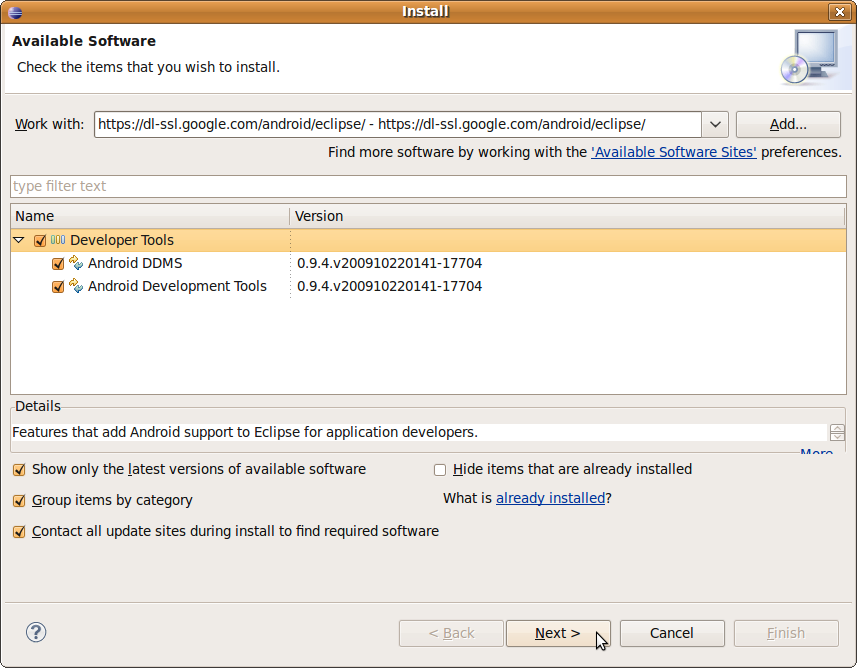Screen dimensions: 857x668
Task: Disable 'Group items by category'
Action: tap(19, 500)
